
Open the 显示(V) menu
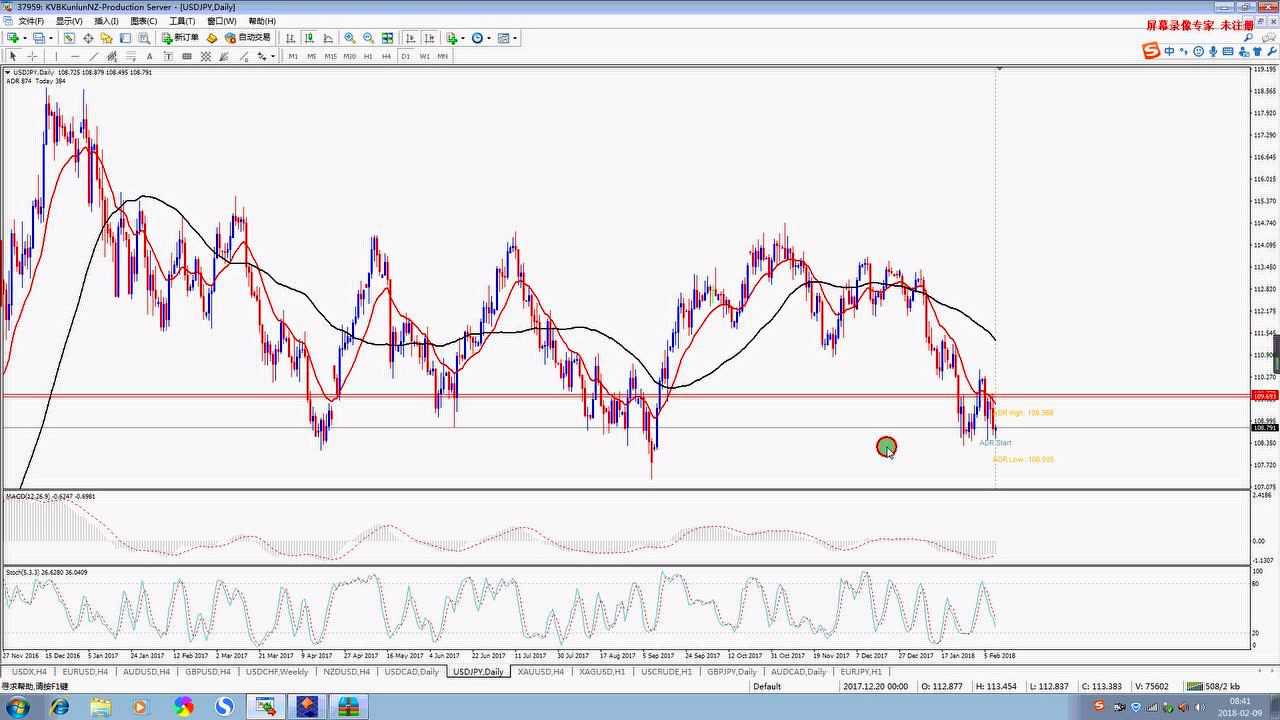[70, 21]
